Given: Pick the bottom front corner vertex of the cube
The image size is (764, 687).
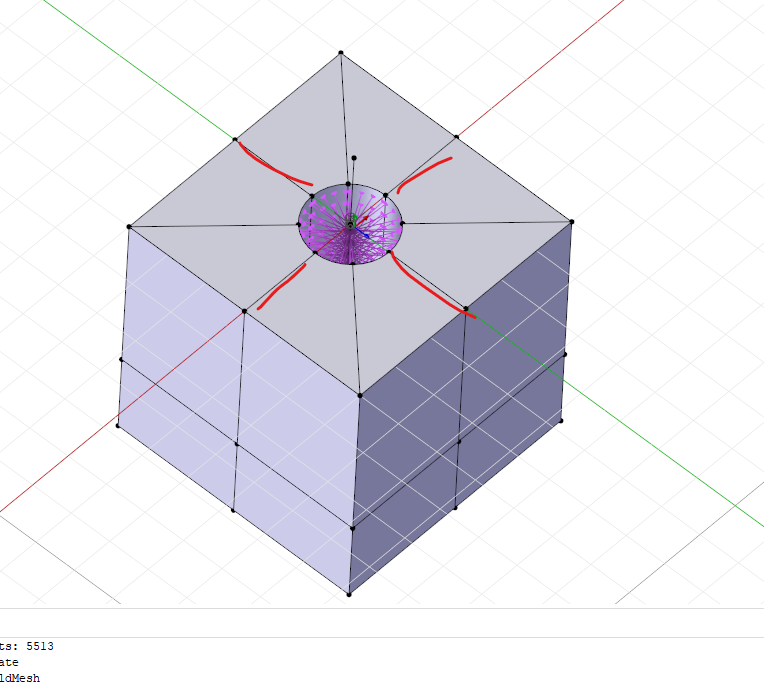Looking at the screenshot, I should point(349,594).
